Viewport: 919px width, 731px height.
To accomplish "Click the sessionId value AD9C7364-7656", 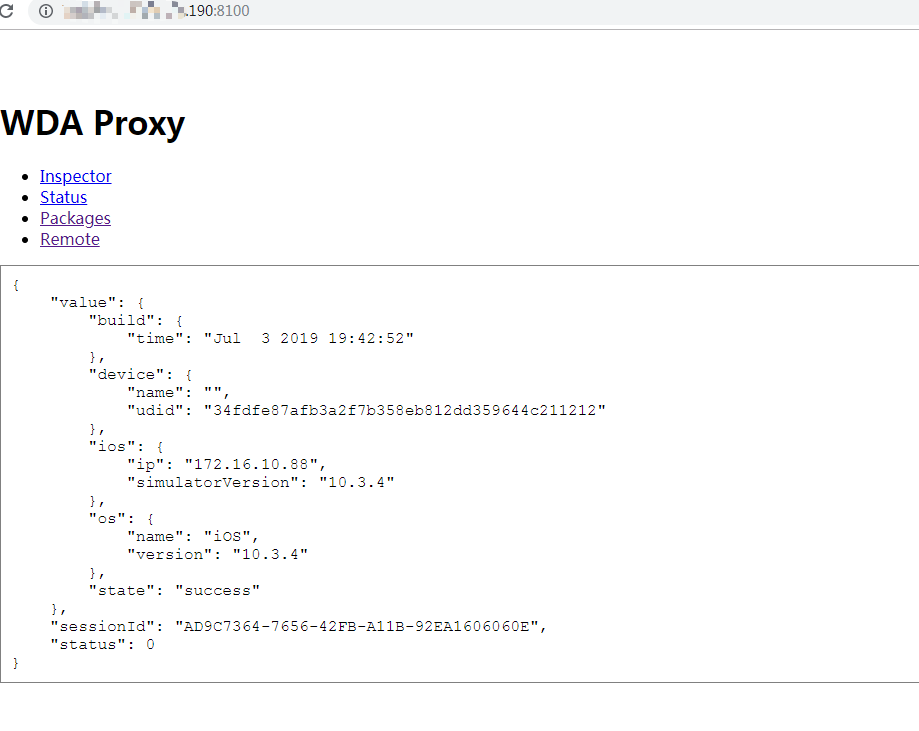I will click(357, 627).
